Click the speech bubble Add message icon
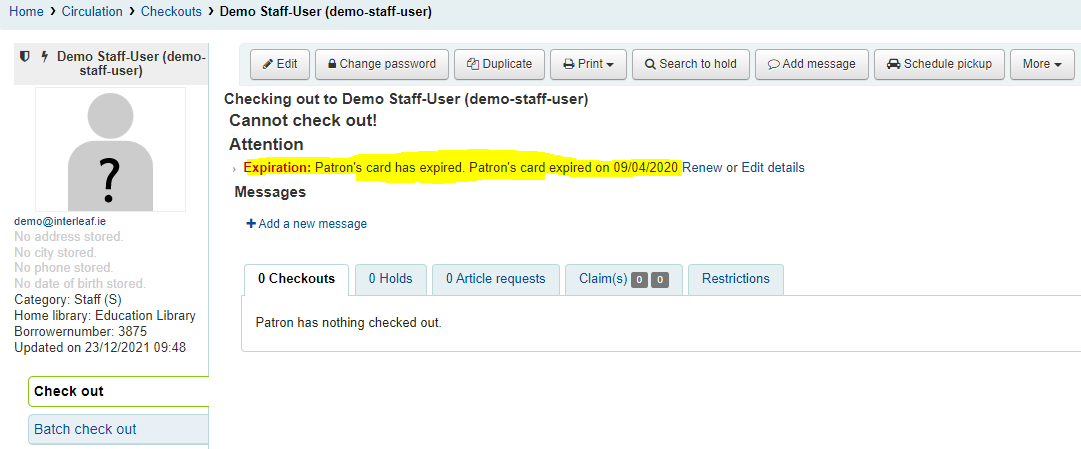 point(774,64)
